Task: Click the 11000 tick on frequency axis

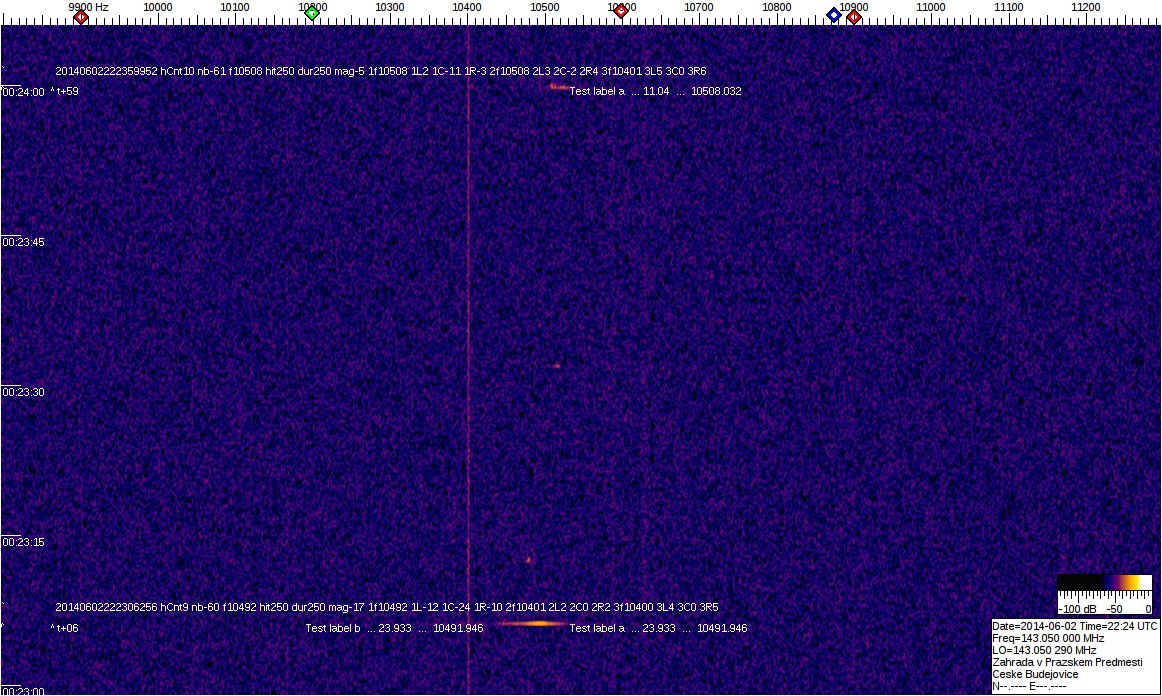Action: pyautogui.click(x=931, y=7)
